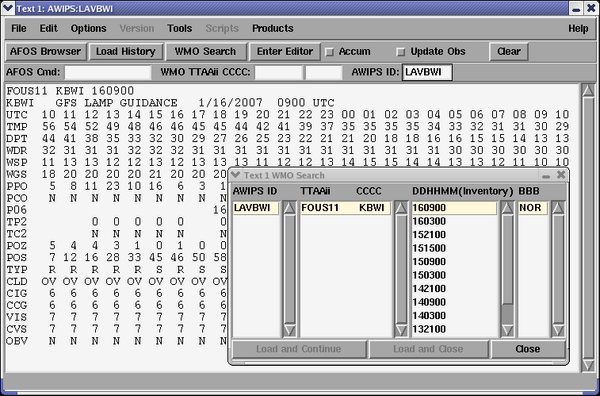
Task: Focus the WMO CCCC input field
Action: tap(324, 72)
